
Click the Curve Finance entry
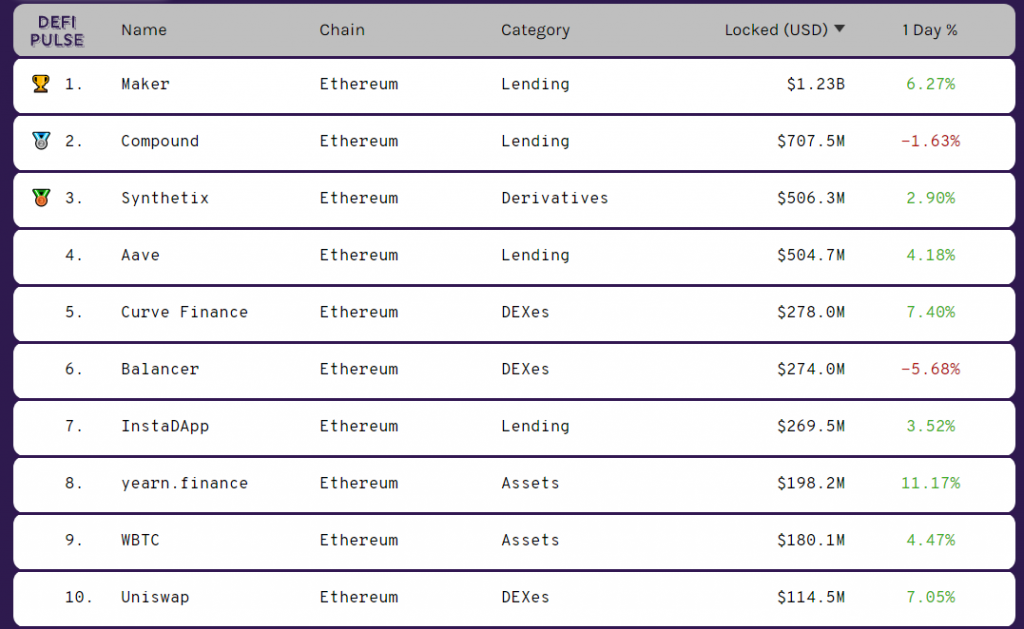[x=184, y=312]
